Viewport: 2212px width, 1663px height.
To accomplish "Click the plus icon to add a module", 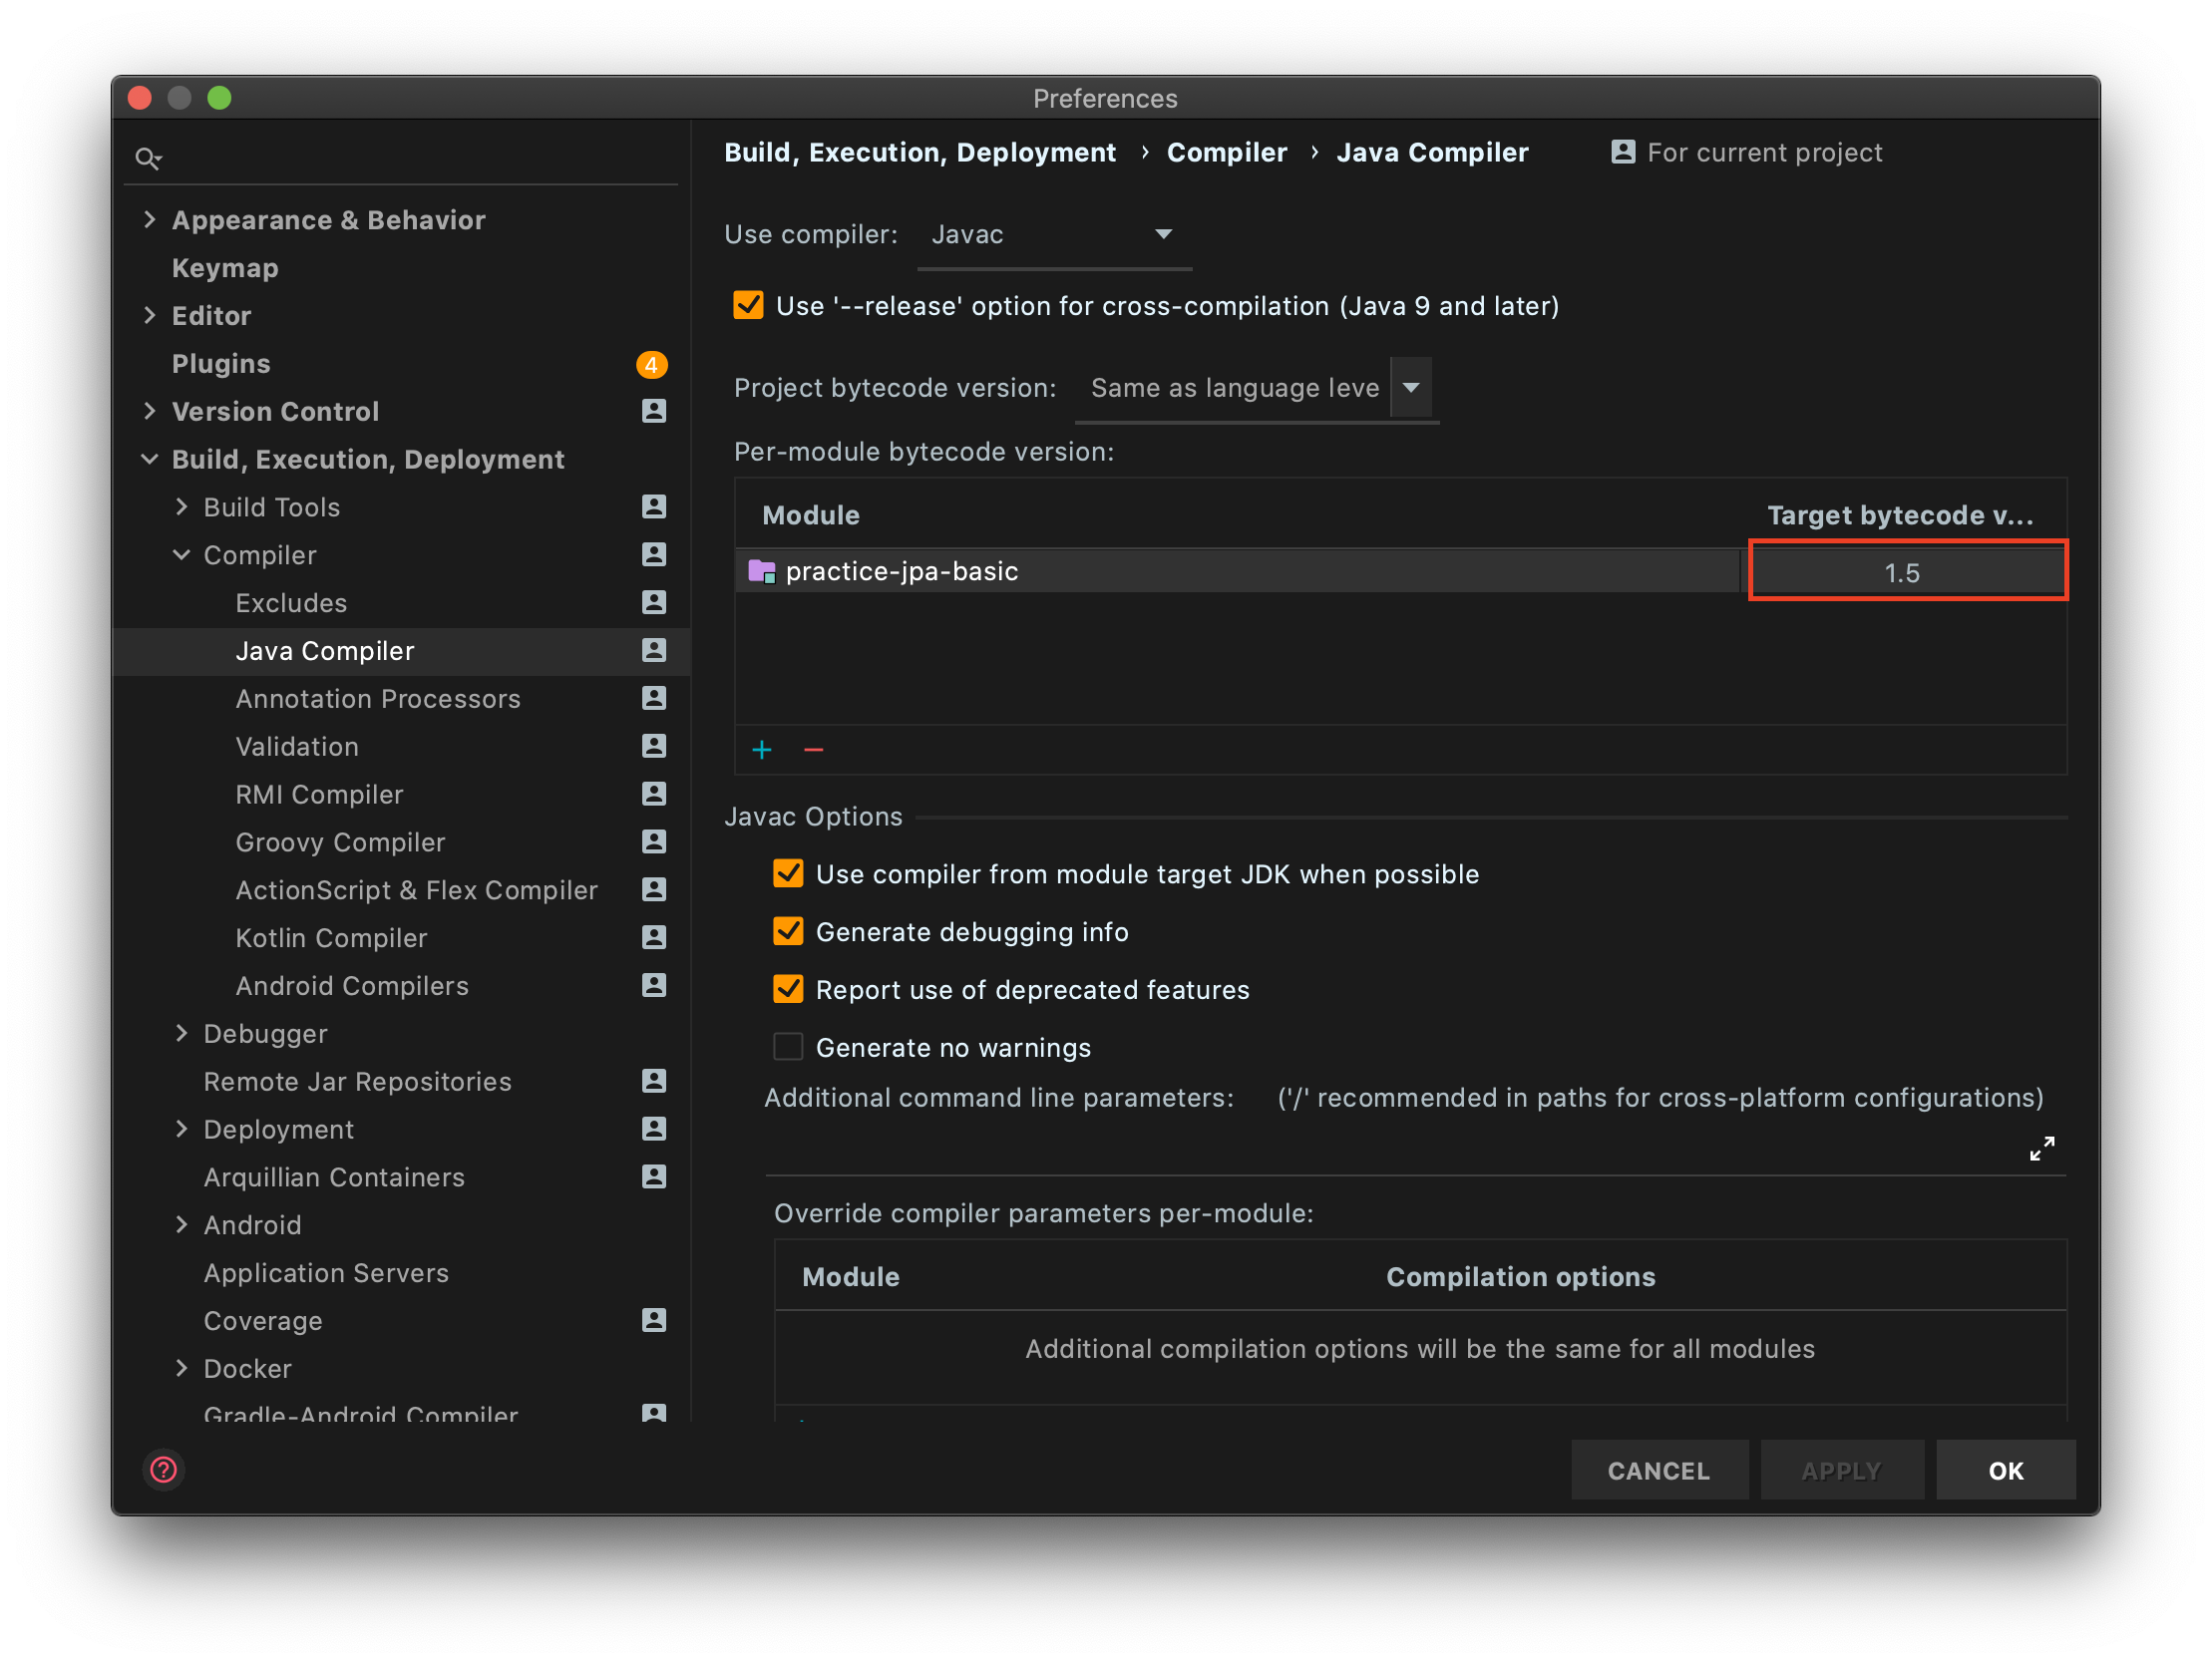I will pos(762,750).
